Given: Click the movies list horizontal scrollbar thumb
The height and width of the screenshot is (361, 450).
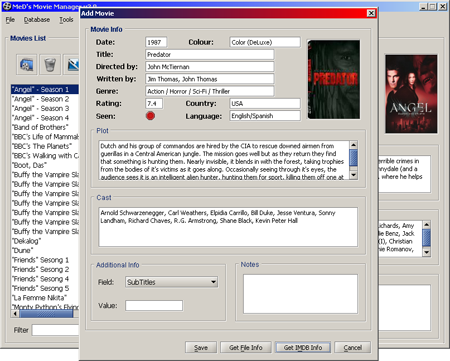Looking at the screenshot, I should coord(46,314).
